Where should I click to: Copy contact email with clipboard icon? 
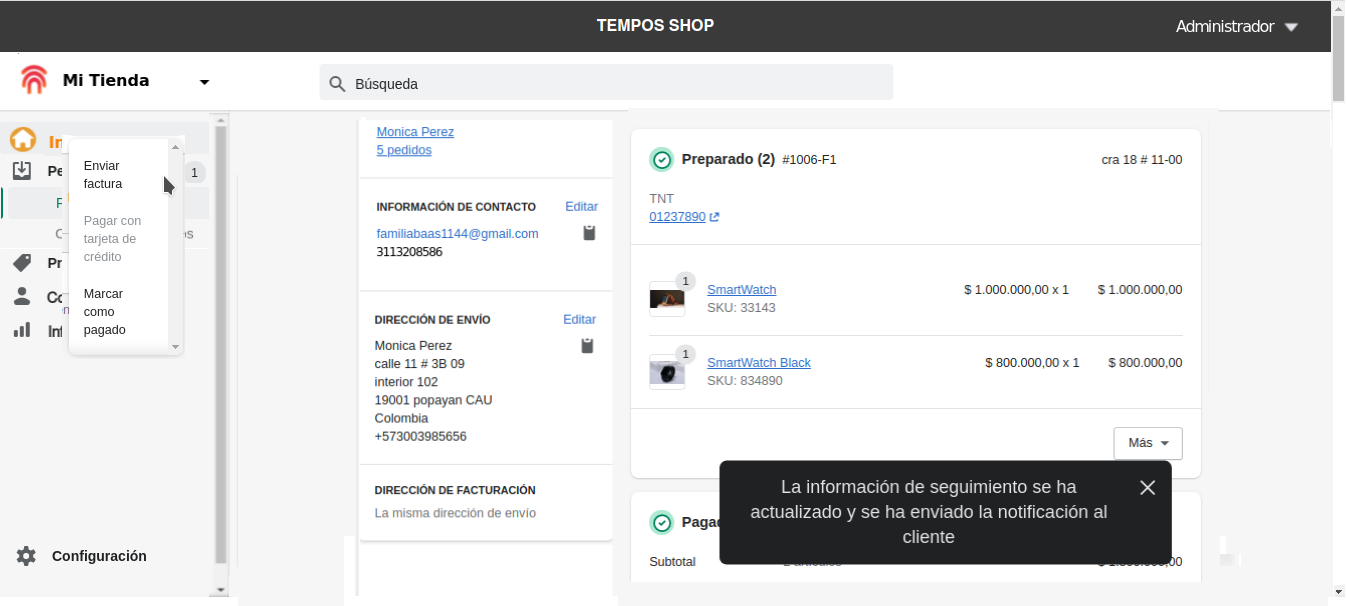tap(589, 233)
